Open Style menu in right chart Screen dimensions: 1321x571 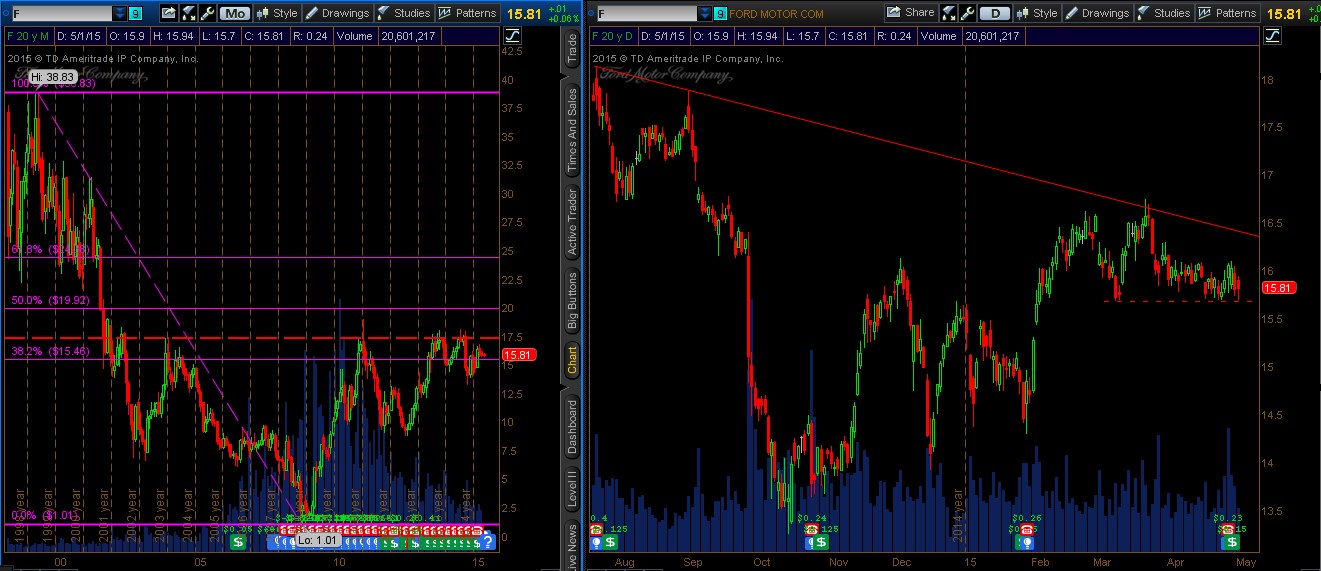tap(1036, 13)
